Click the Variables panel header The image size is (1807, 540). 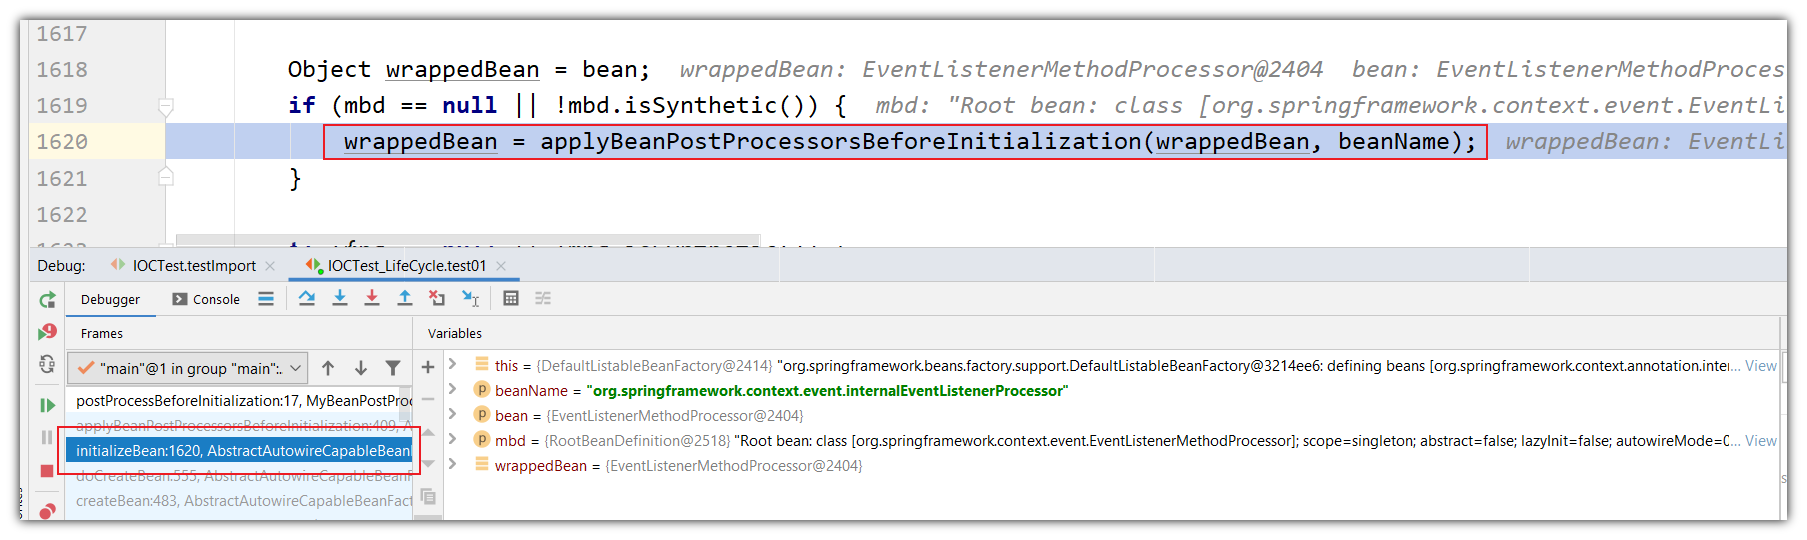click(455, 334)
